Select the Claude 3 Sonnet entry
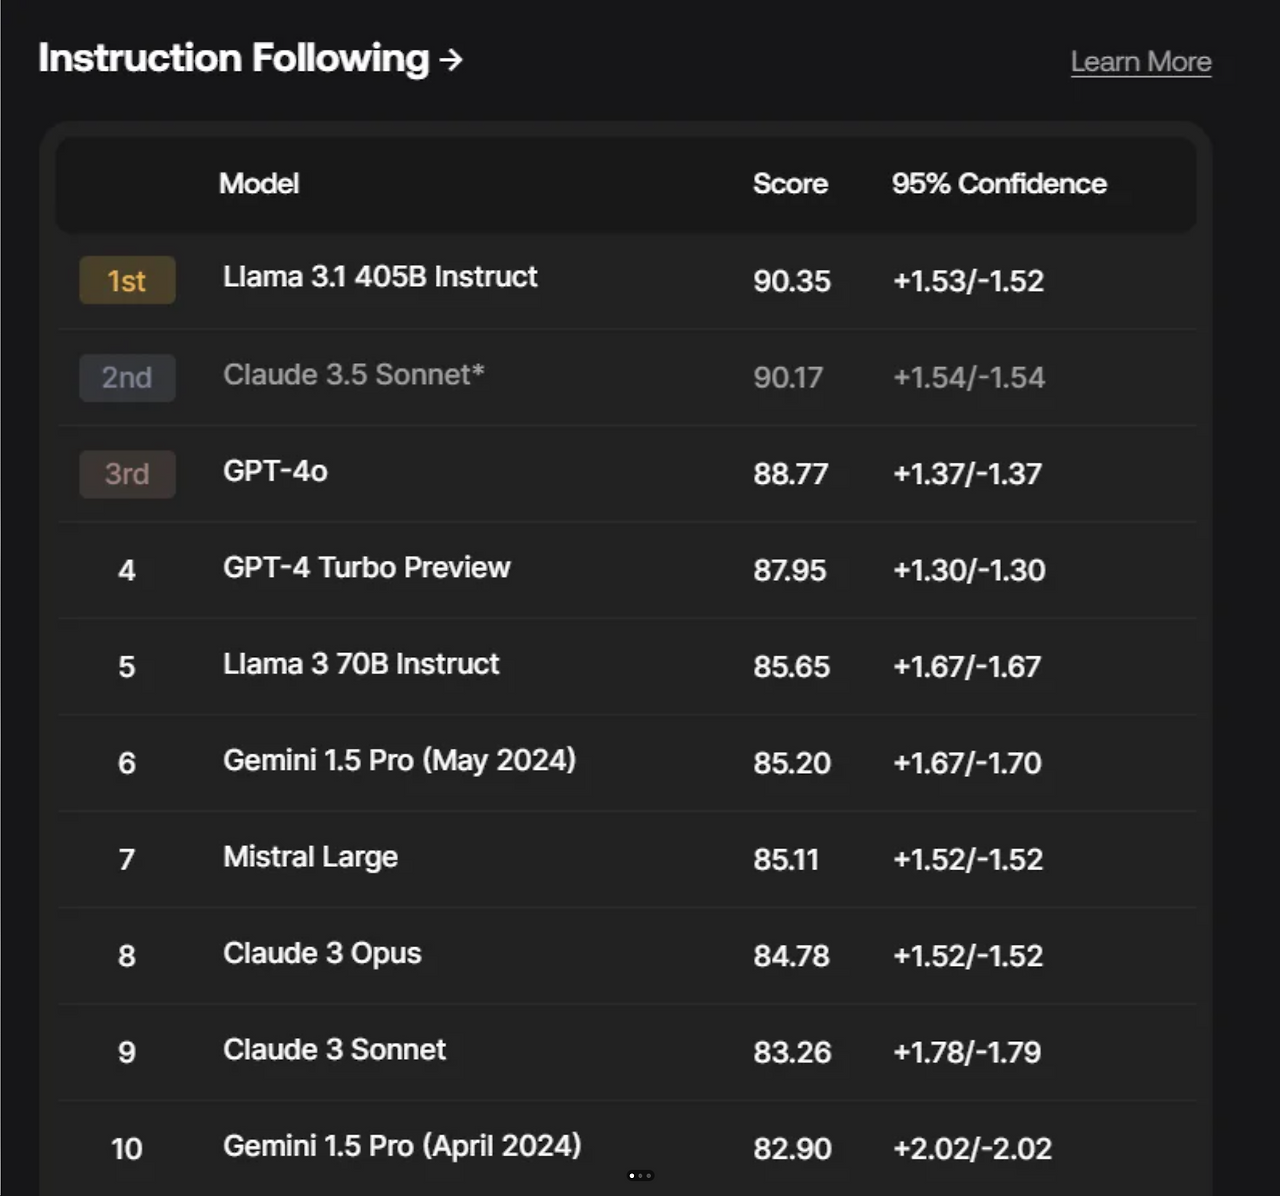Screen dimensions: 1280x1196 334,1050
